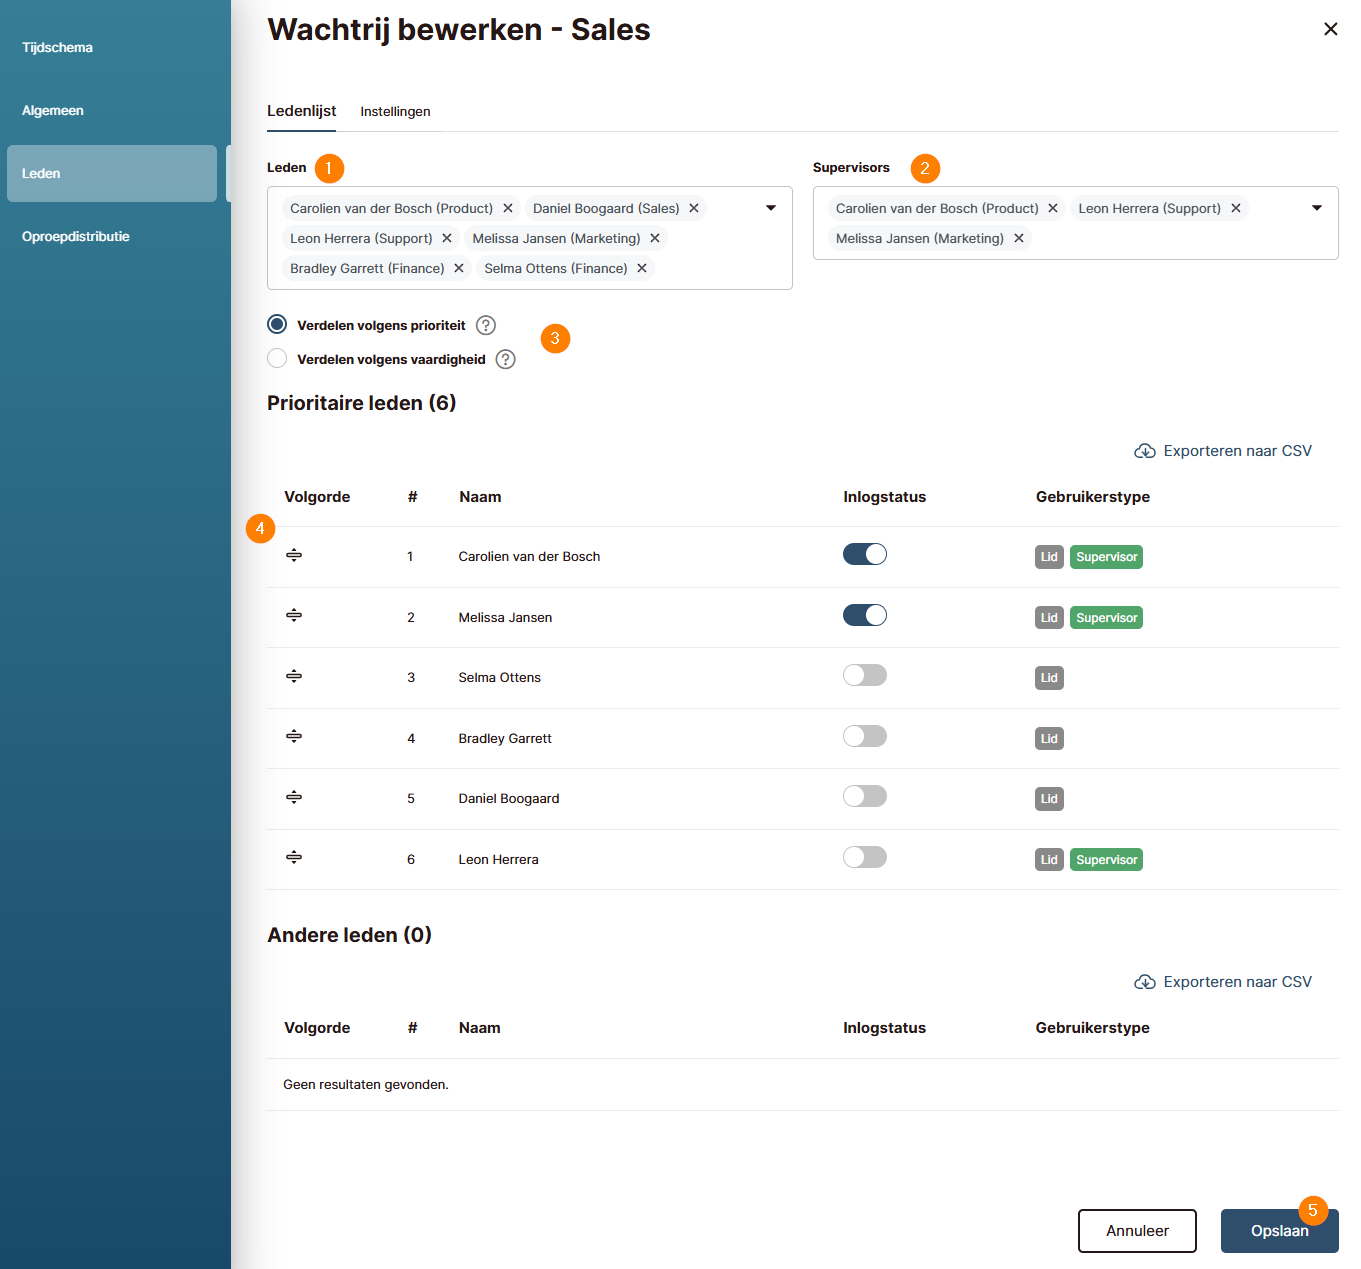Open Oproepdistributie in the sidebar
The width and height of the screenshot is (1361, 1269).
[76, 236]
